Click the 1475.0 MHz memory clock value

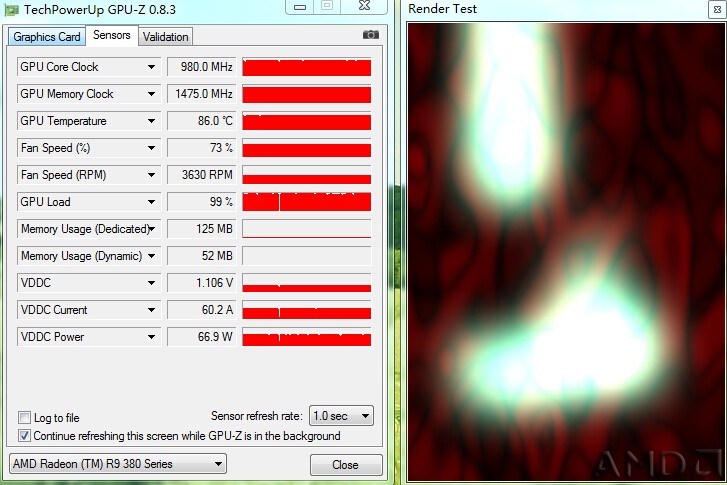pos(201,94)
